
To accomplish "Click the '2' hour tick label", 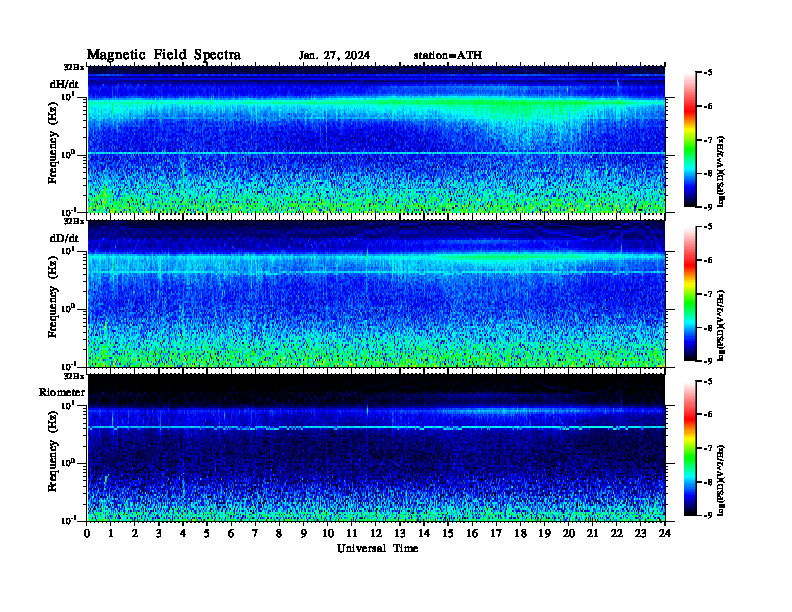I will tap(135, 534).
